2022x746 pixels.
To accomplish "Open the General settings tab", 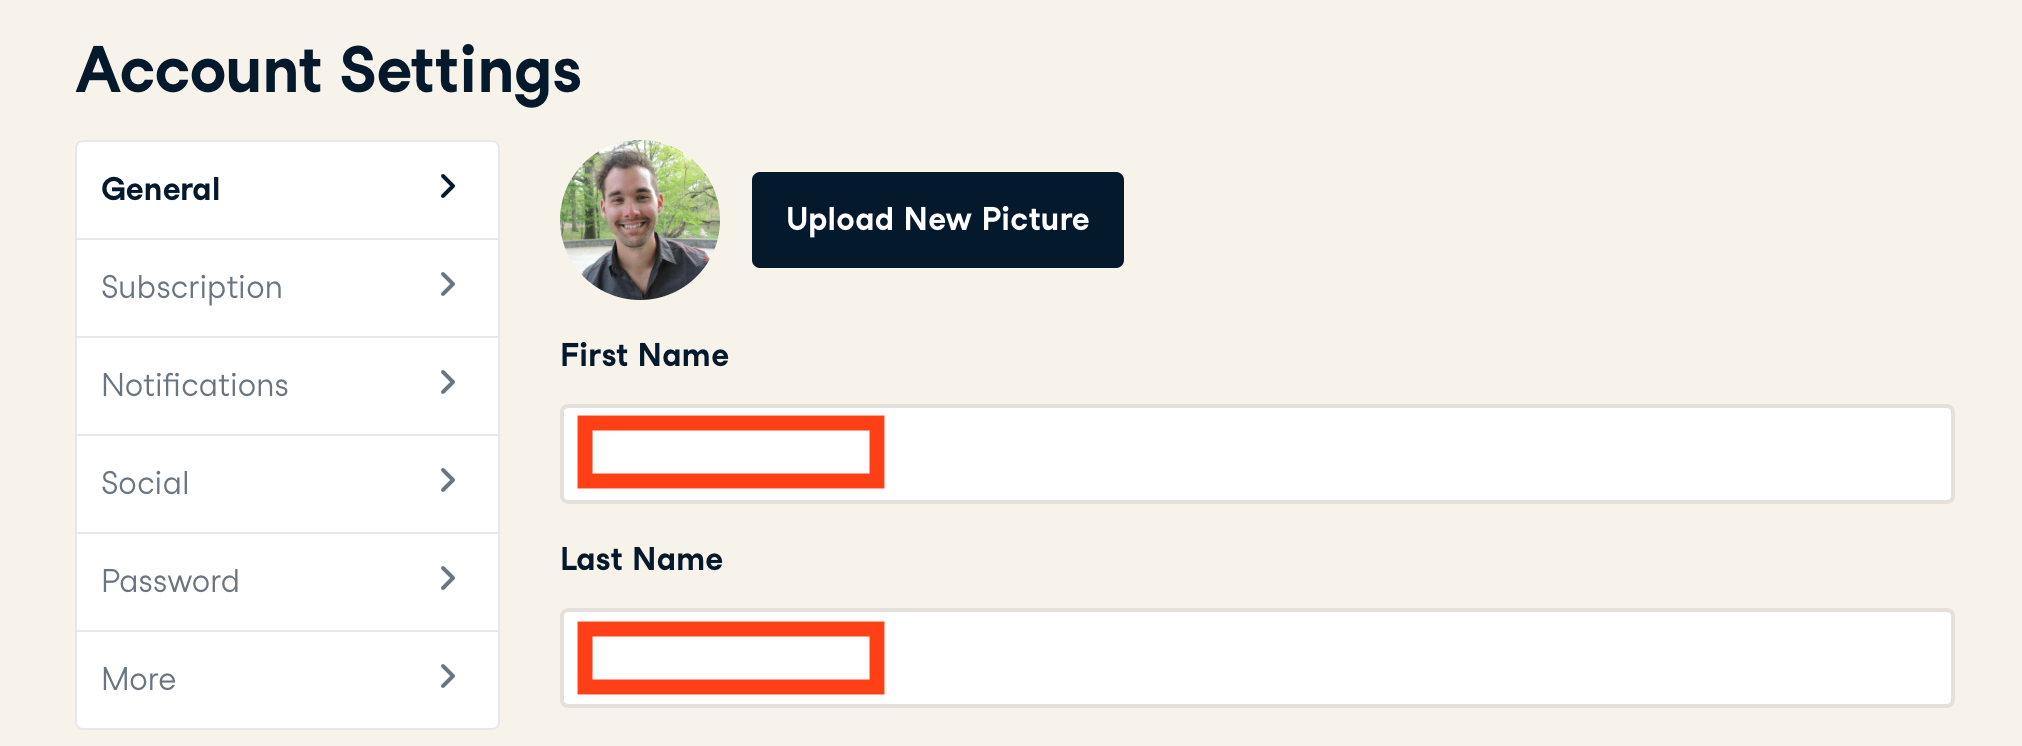I will coord(161,189).
